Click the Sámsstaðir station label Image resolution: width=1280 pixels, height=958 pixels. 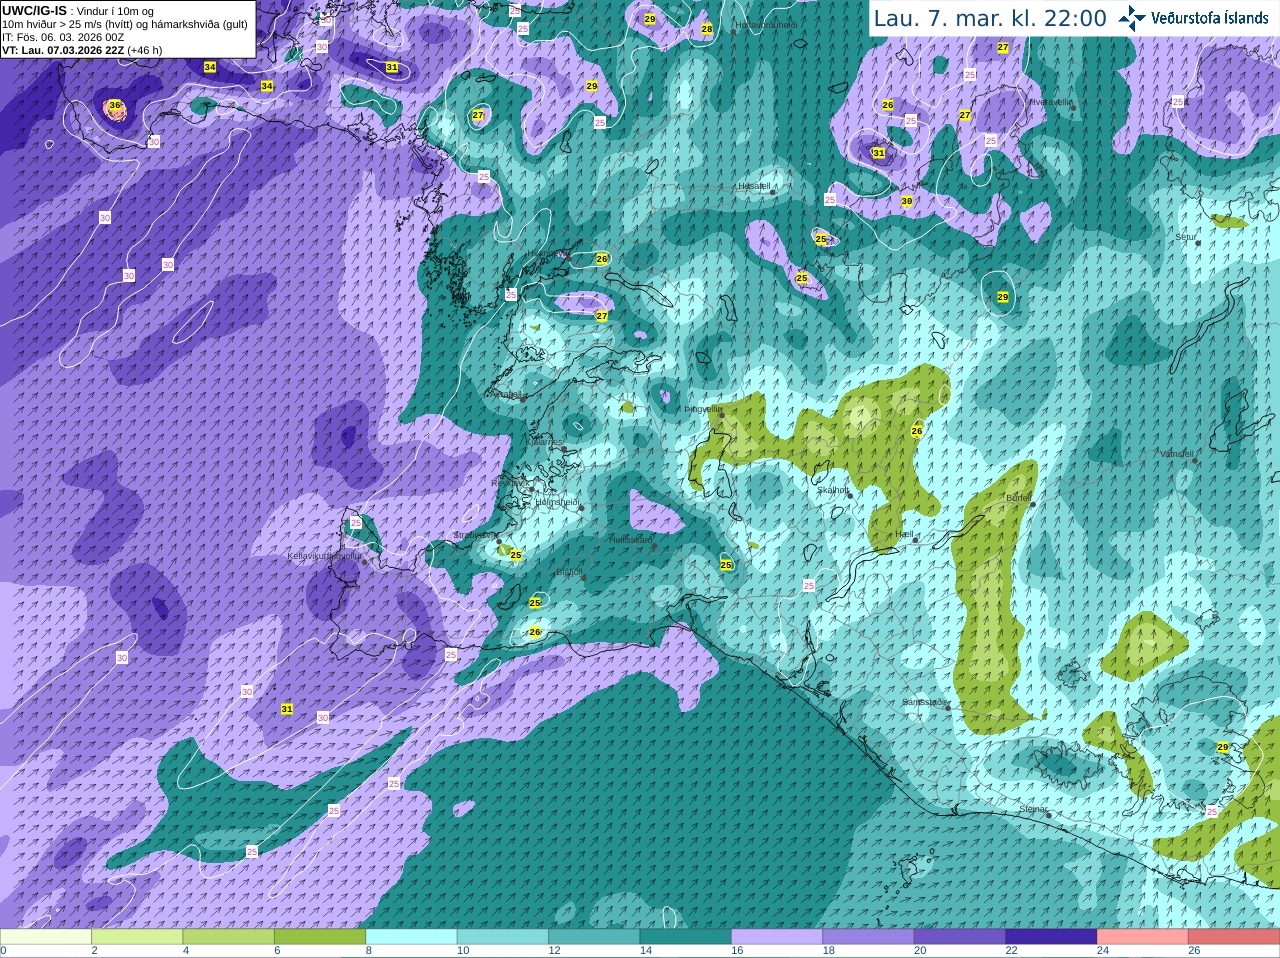tap(924, 702)
